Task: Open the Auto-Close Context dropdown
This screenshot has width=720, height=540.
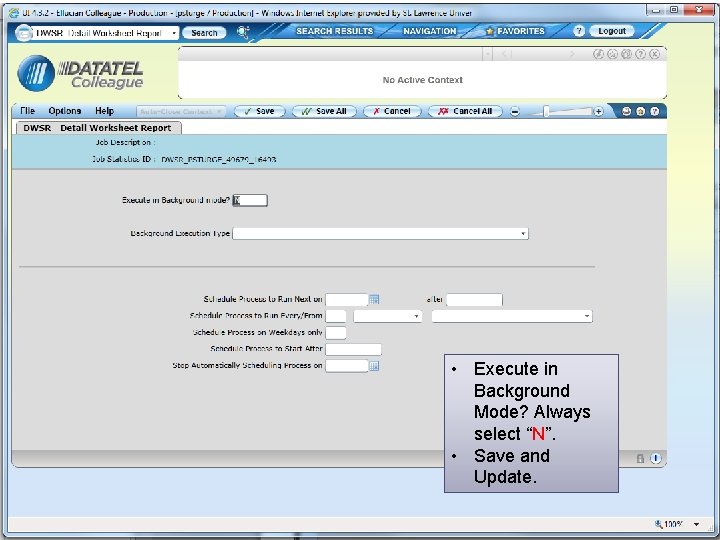Action: [219, 112]
